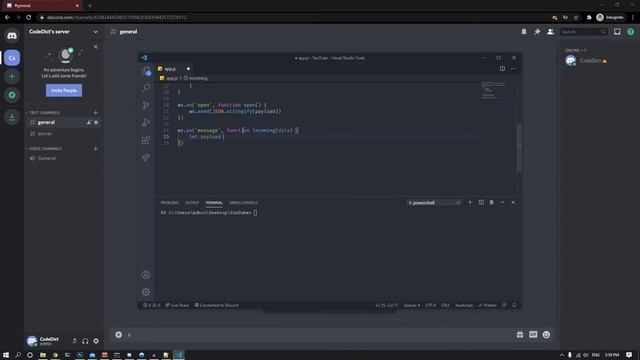640x360 pixels.
Task: Open VS Code Search activity icon
Action: [x=146, y=88]
